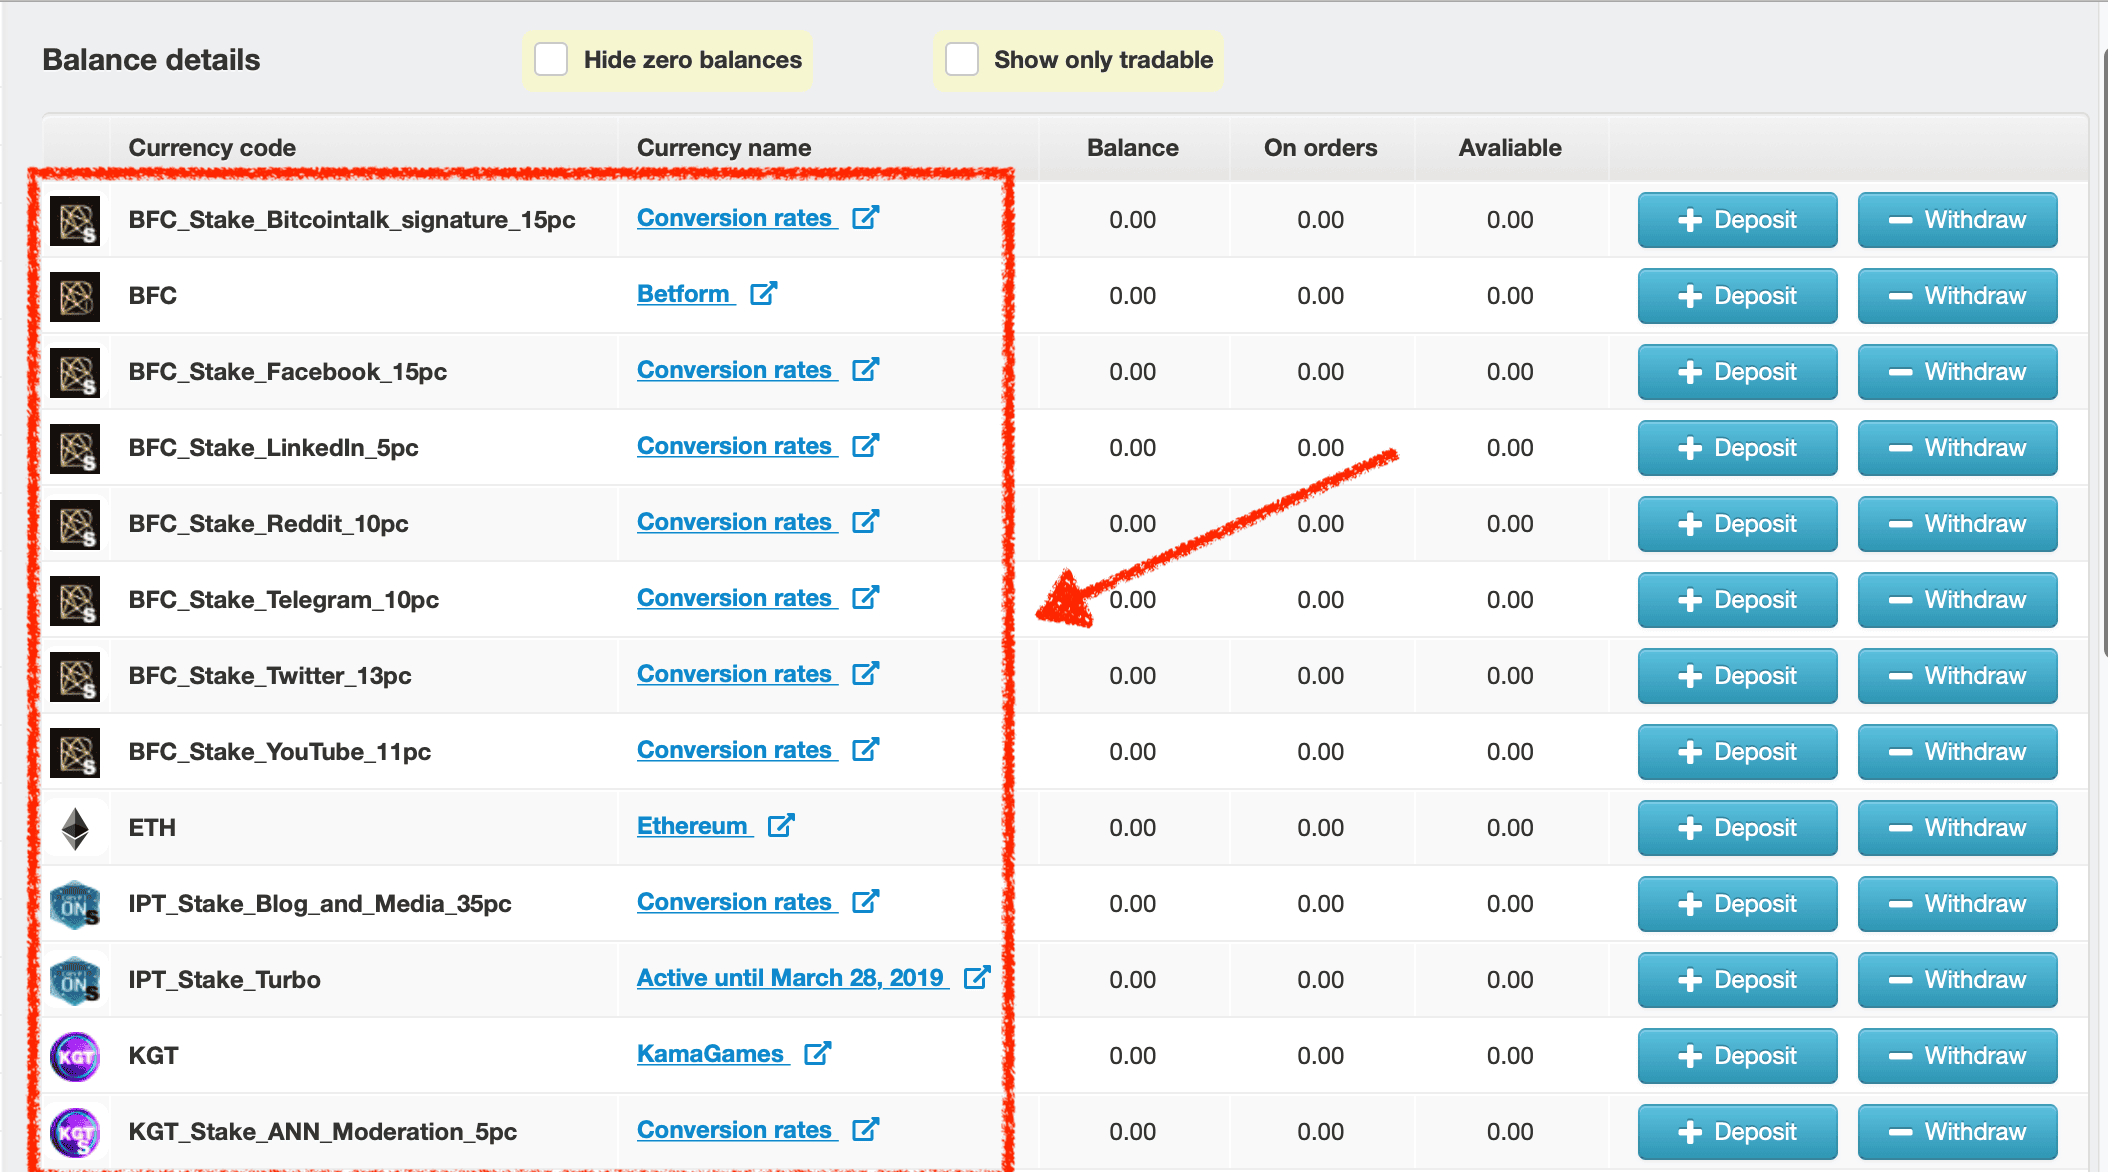Deposit to the KGT balance
Viewport: 2108px width, 1172px height.
(1738, 1056)
